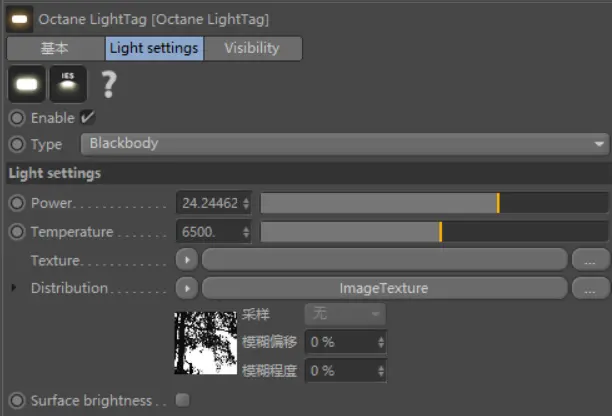Viewport: 612px width, 416px height.
Task: Click the question mark help icon
Action: (107, 85)
